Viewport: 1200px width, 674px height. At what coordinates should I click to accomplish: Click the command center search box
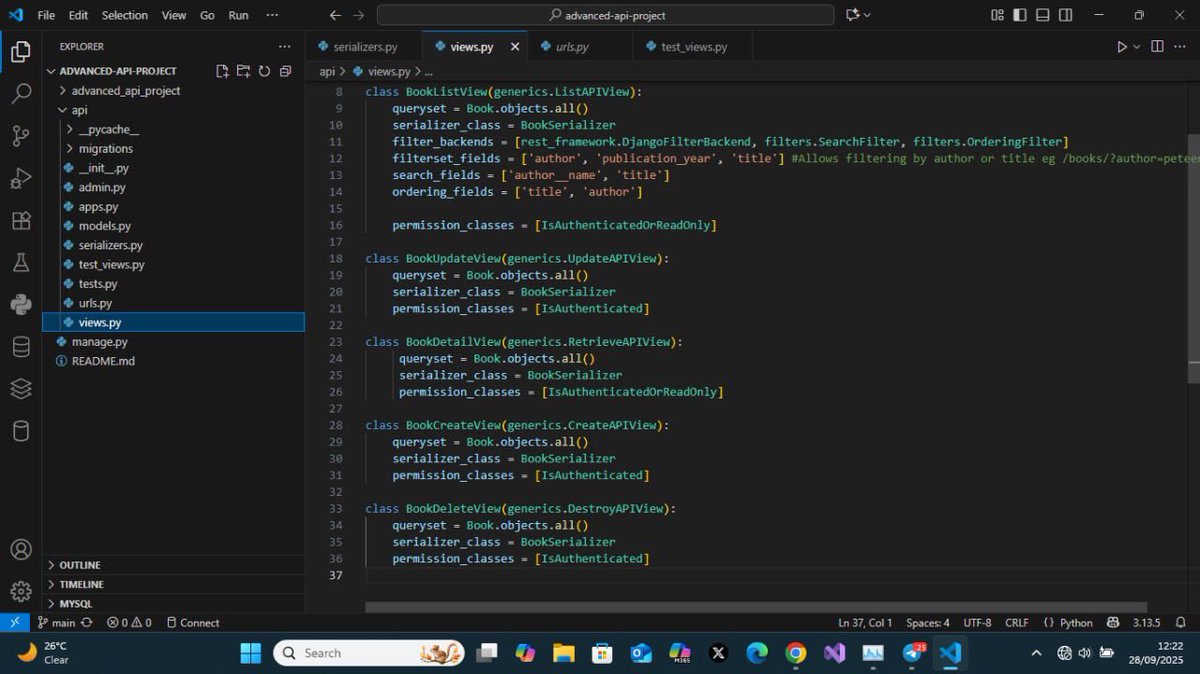(606, 15)
